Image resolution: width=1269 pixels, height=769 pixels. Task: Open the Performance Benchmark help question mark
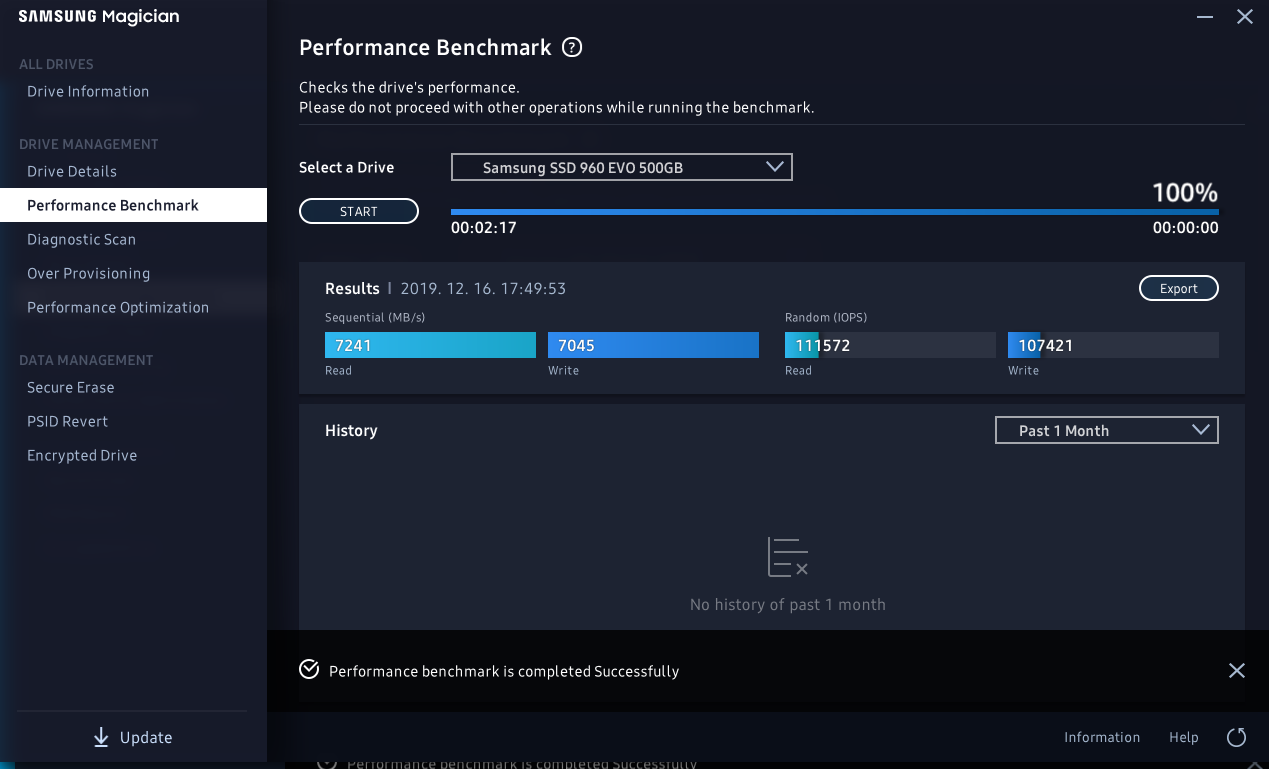point(572,47)
